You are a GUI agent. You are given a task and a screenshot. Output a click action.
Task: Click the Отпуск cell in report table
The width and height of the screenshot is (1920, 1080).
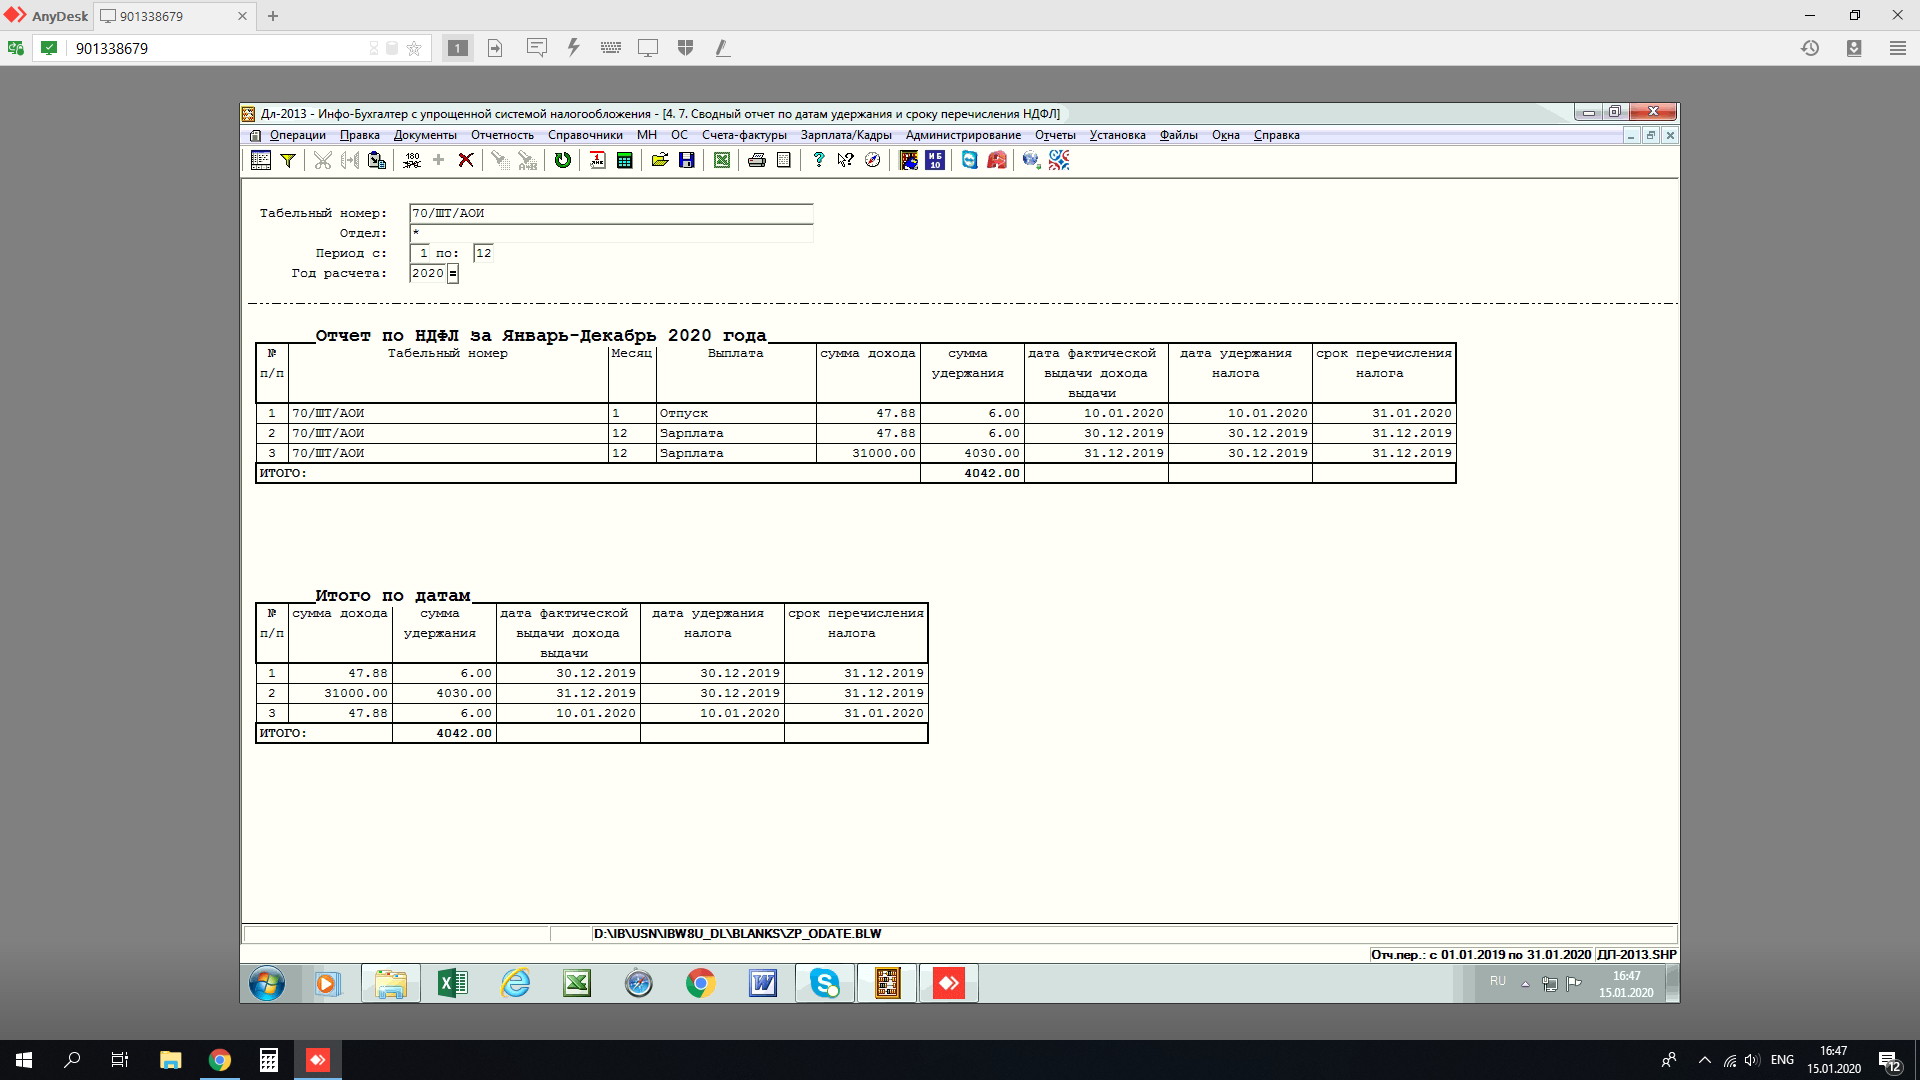[736, 413]
